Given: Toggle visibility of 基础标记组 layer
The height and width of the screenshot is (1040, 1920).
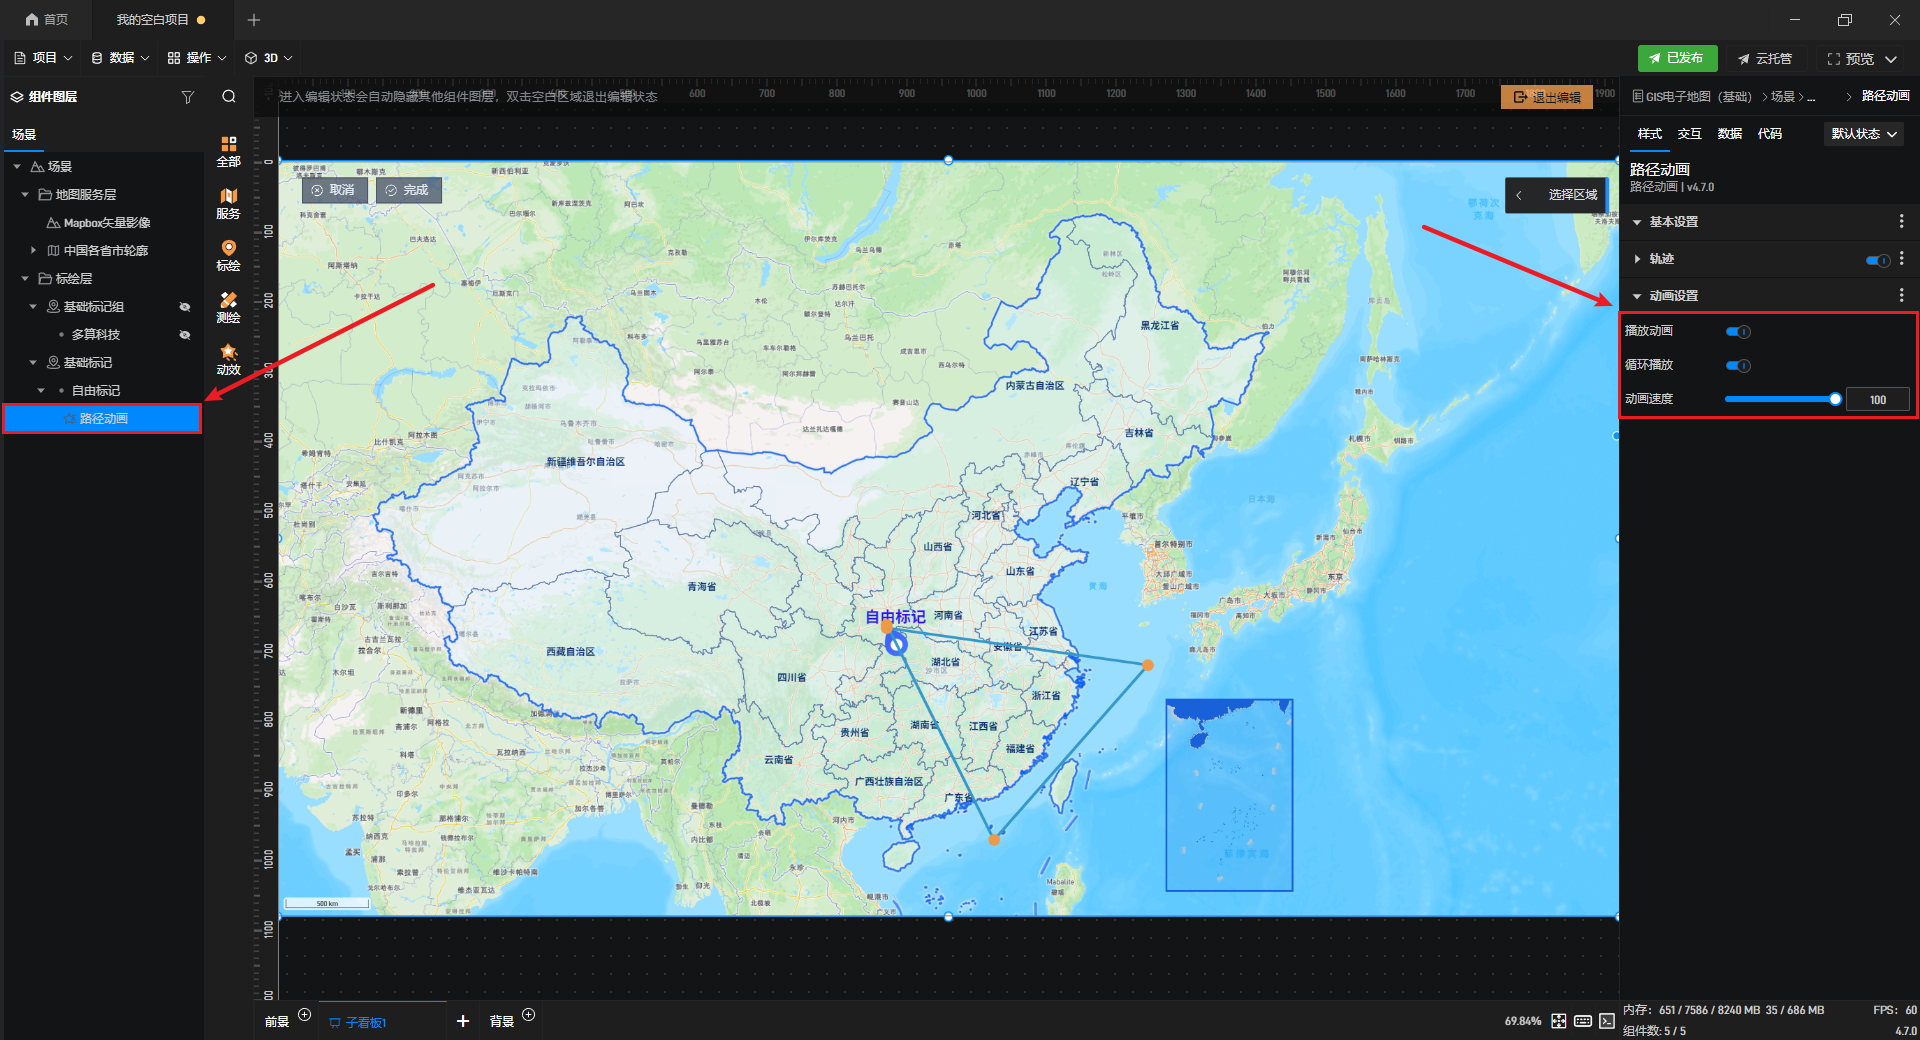Looking at the screenshot, I should pyautogui.click(x=185, y=307).
